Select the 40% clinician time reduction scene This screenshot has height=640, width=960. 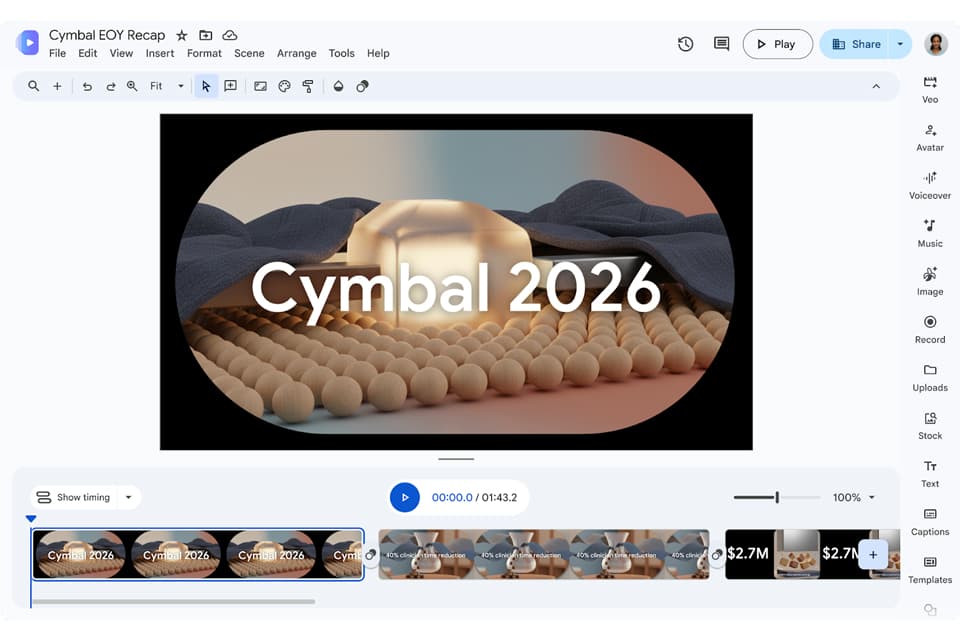tap(544, 555)
